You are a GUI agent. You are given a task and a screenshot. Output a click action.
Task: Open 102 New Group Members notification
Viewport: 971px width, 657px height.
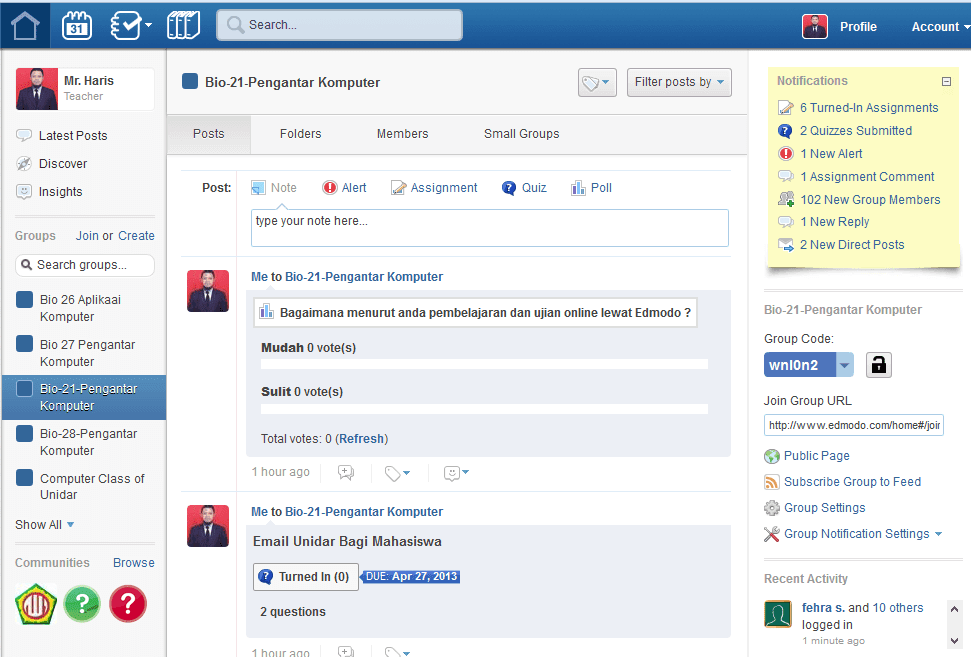[x=869, y=199]
